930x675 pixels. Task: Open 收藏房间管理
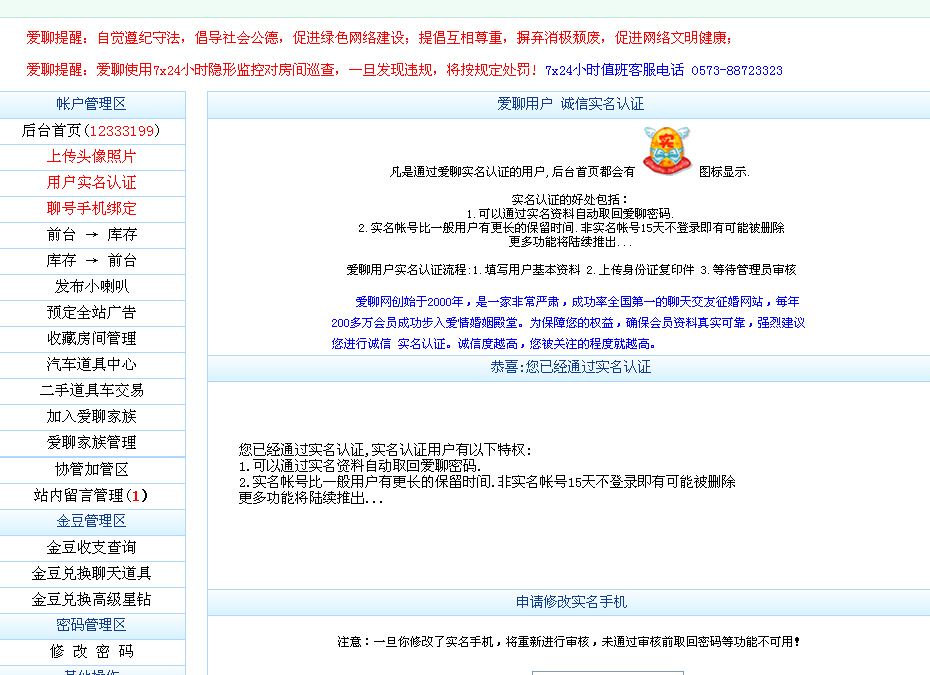point(91,338)
